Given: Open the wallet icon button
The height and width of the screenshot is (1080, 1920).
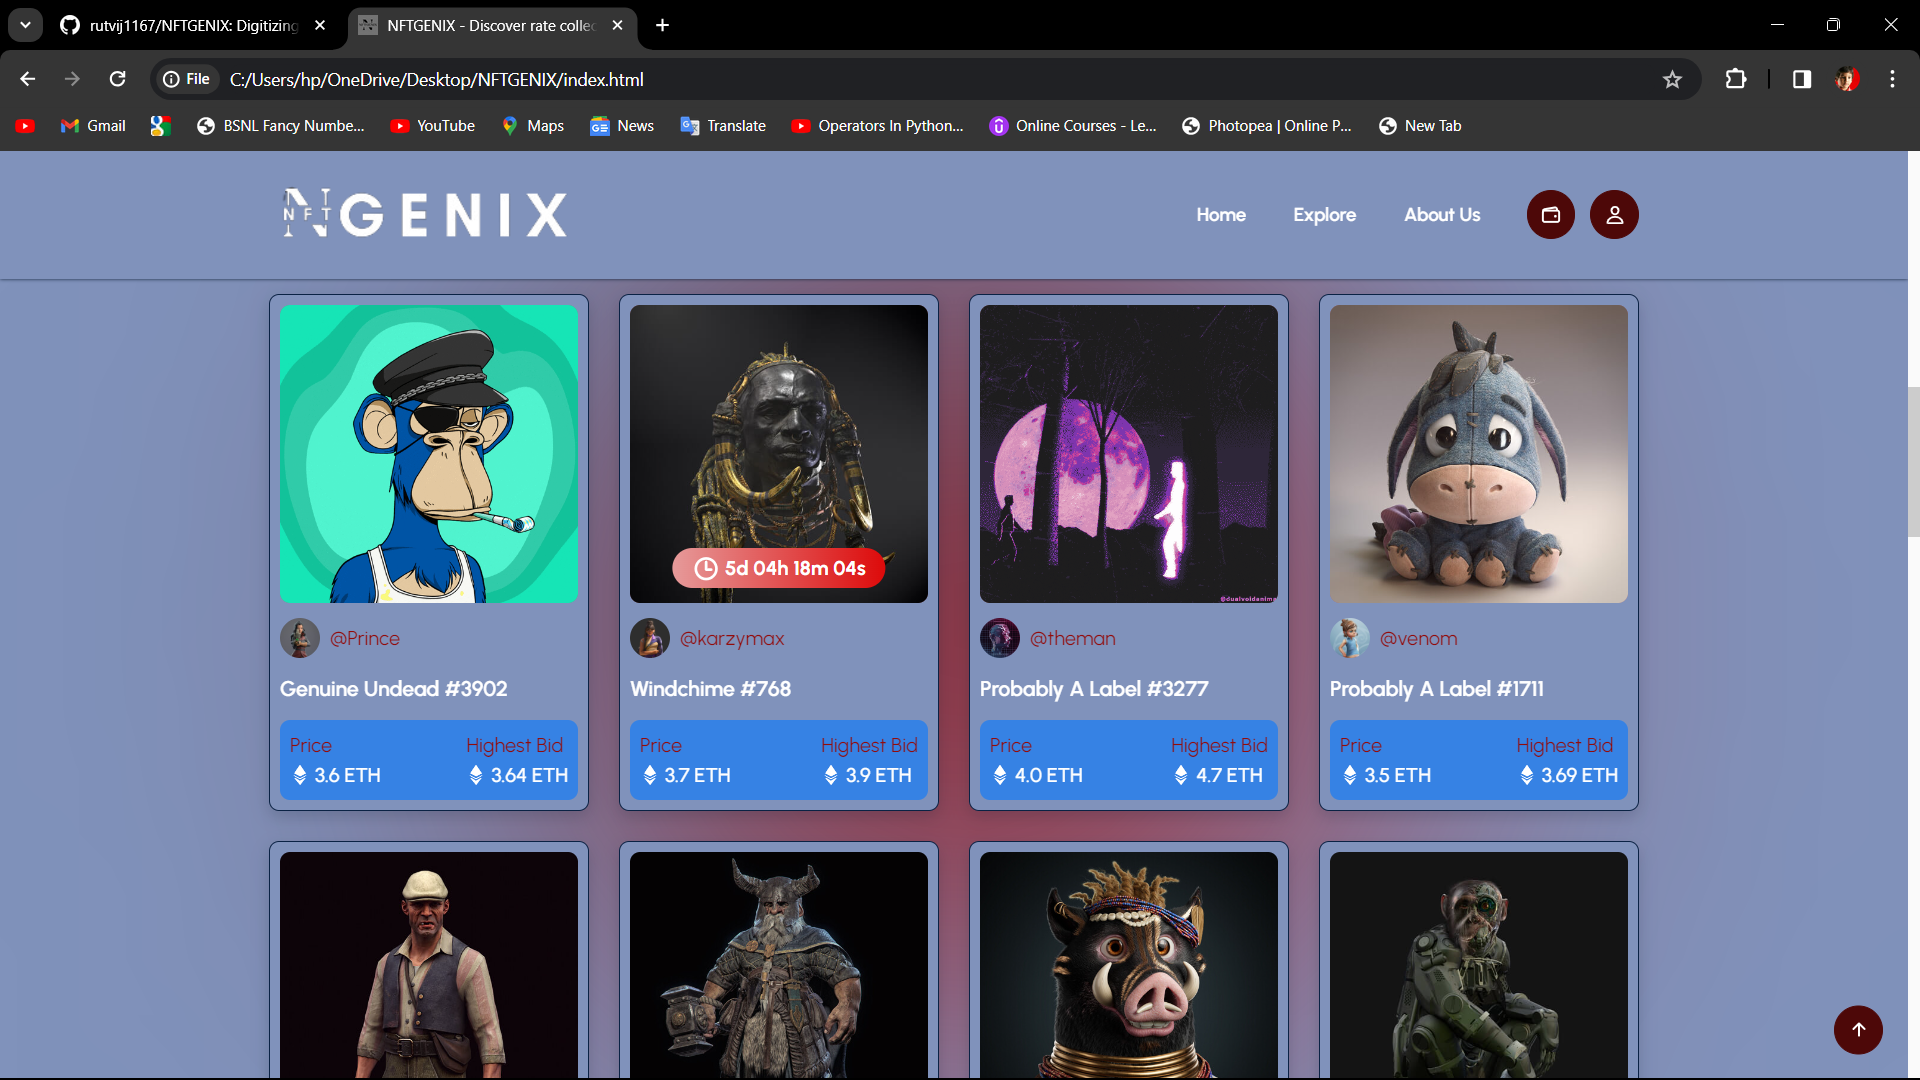Looking at the screenshot, I should [x=1550, y=215].
